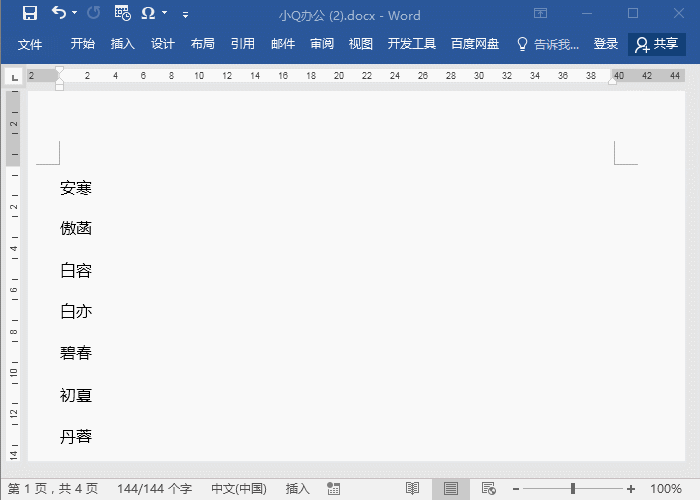Viewport: 700px width, 500px height.
Task: Click the name 丹蓉 in document
Action: 76,436
